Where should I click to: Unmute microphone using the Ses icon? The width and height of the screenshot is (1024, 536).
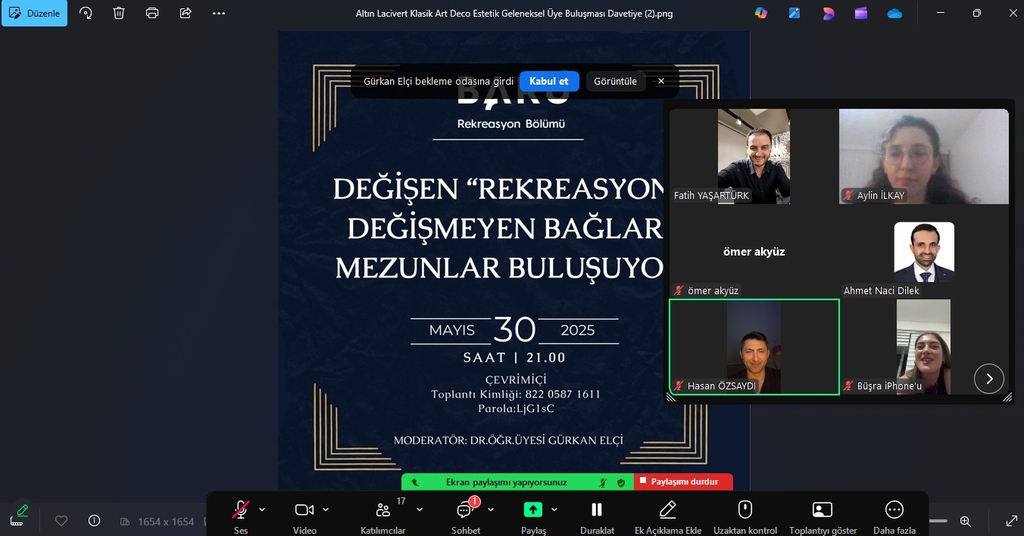[x=240, y=510]
